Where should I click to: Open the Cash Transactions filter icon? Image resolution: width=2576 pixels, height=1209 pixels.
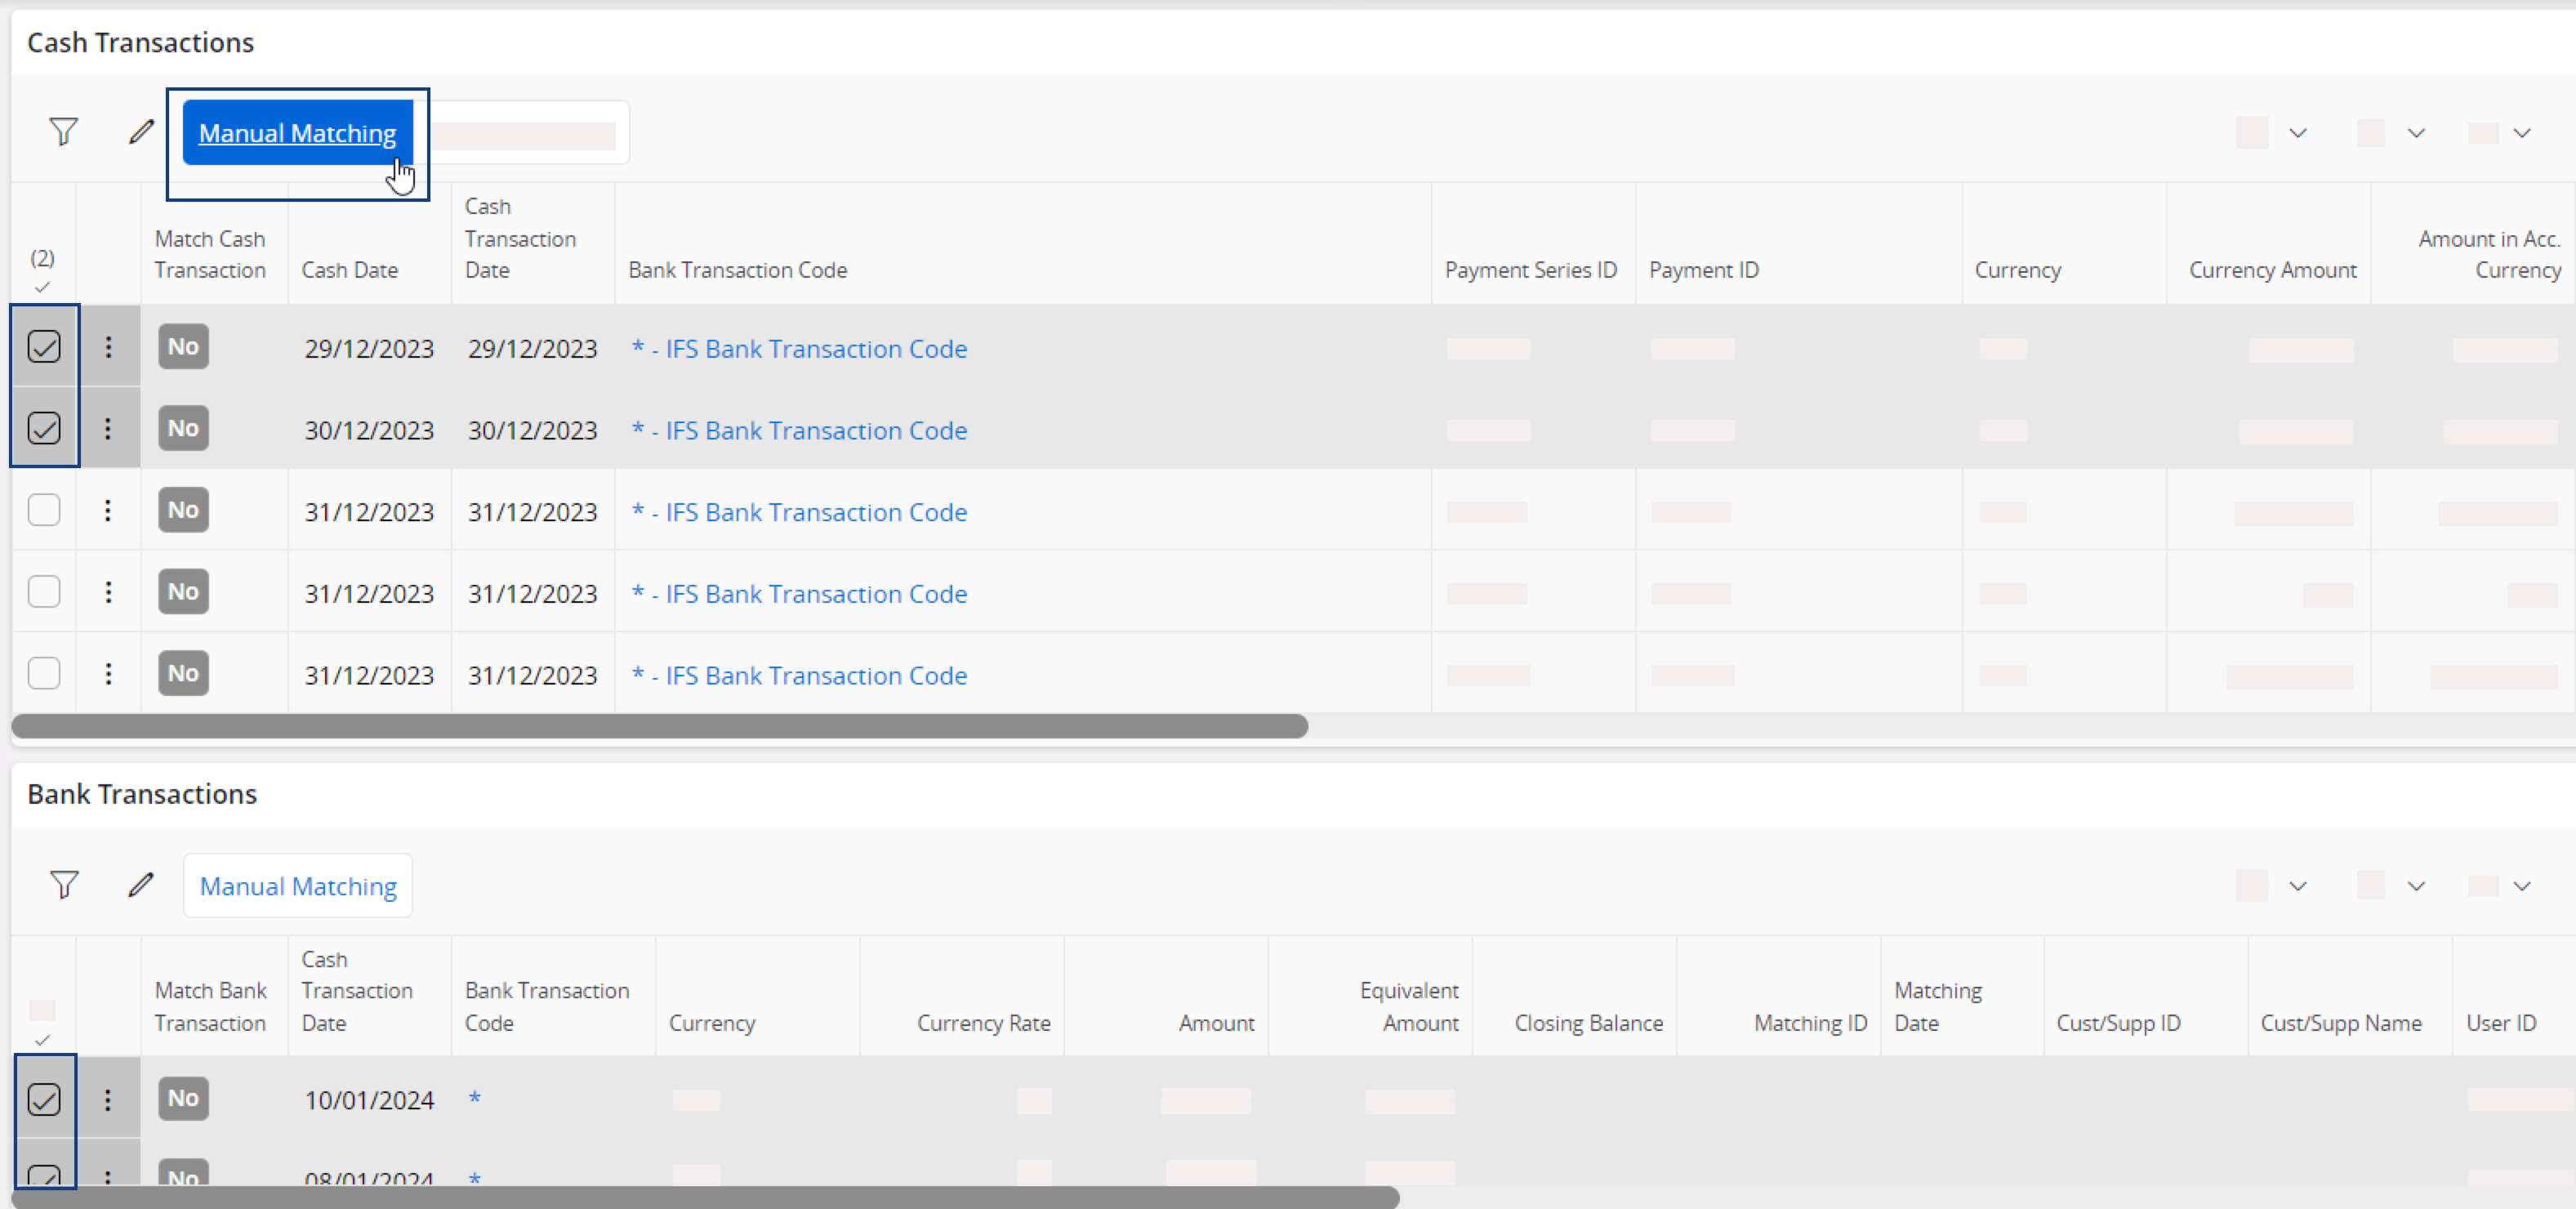click(63, 132)
